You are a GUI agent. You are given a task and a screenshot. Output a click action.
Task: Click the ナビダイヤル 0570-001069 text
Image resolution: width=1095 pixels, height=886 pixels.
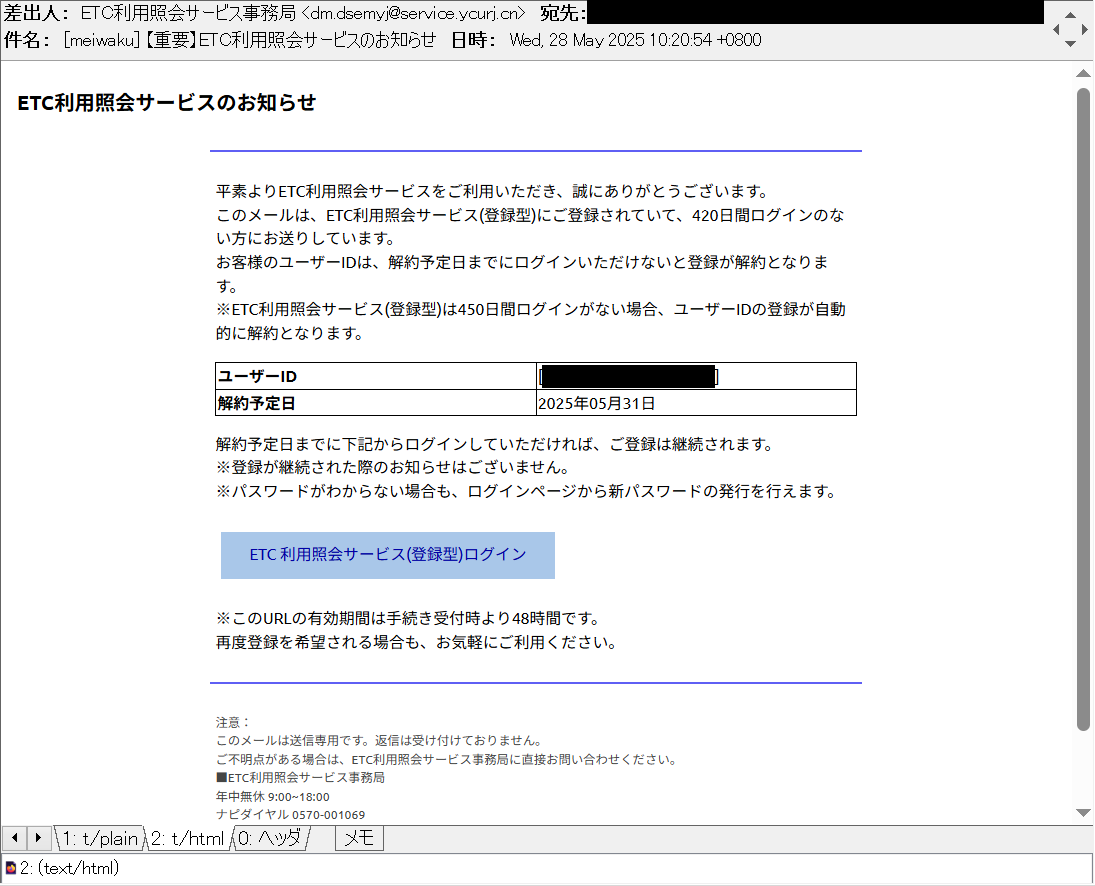click(x=291, y=814)
